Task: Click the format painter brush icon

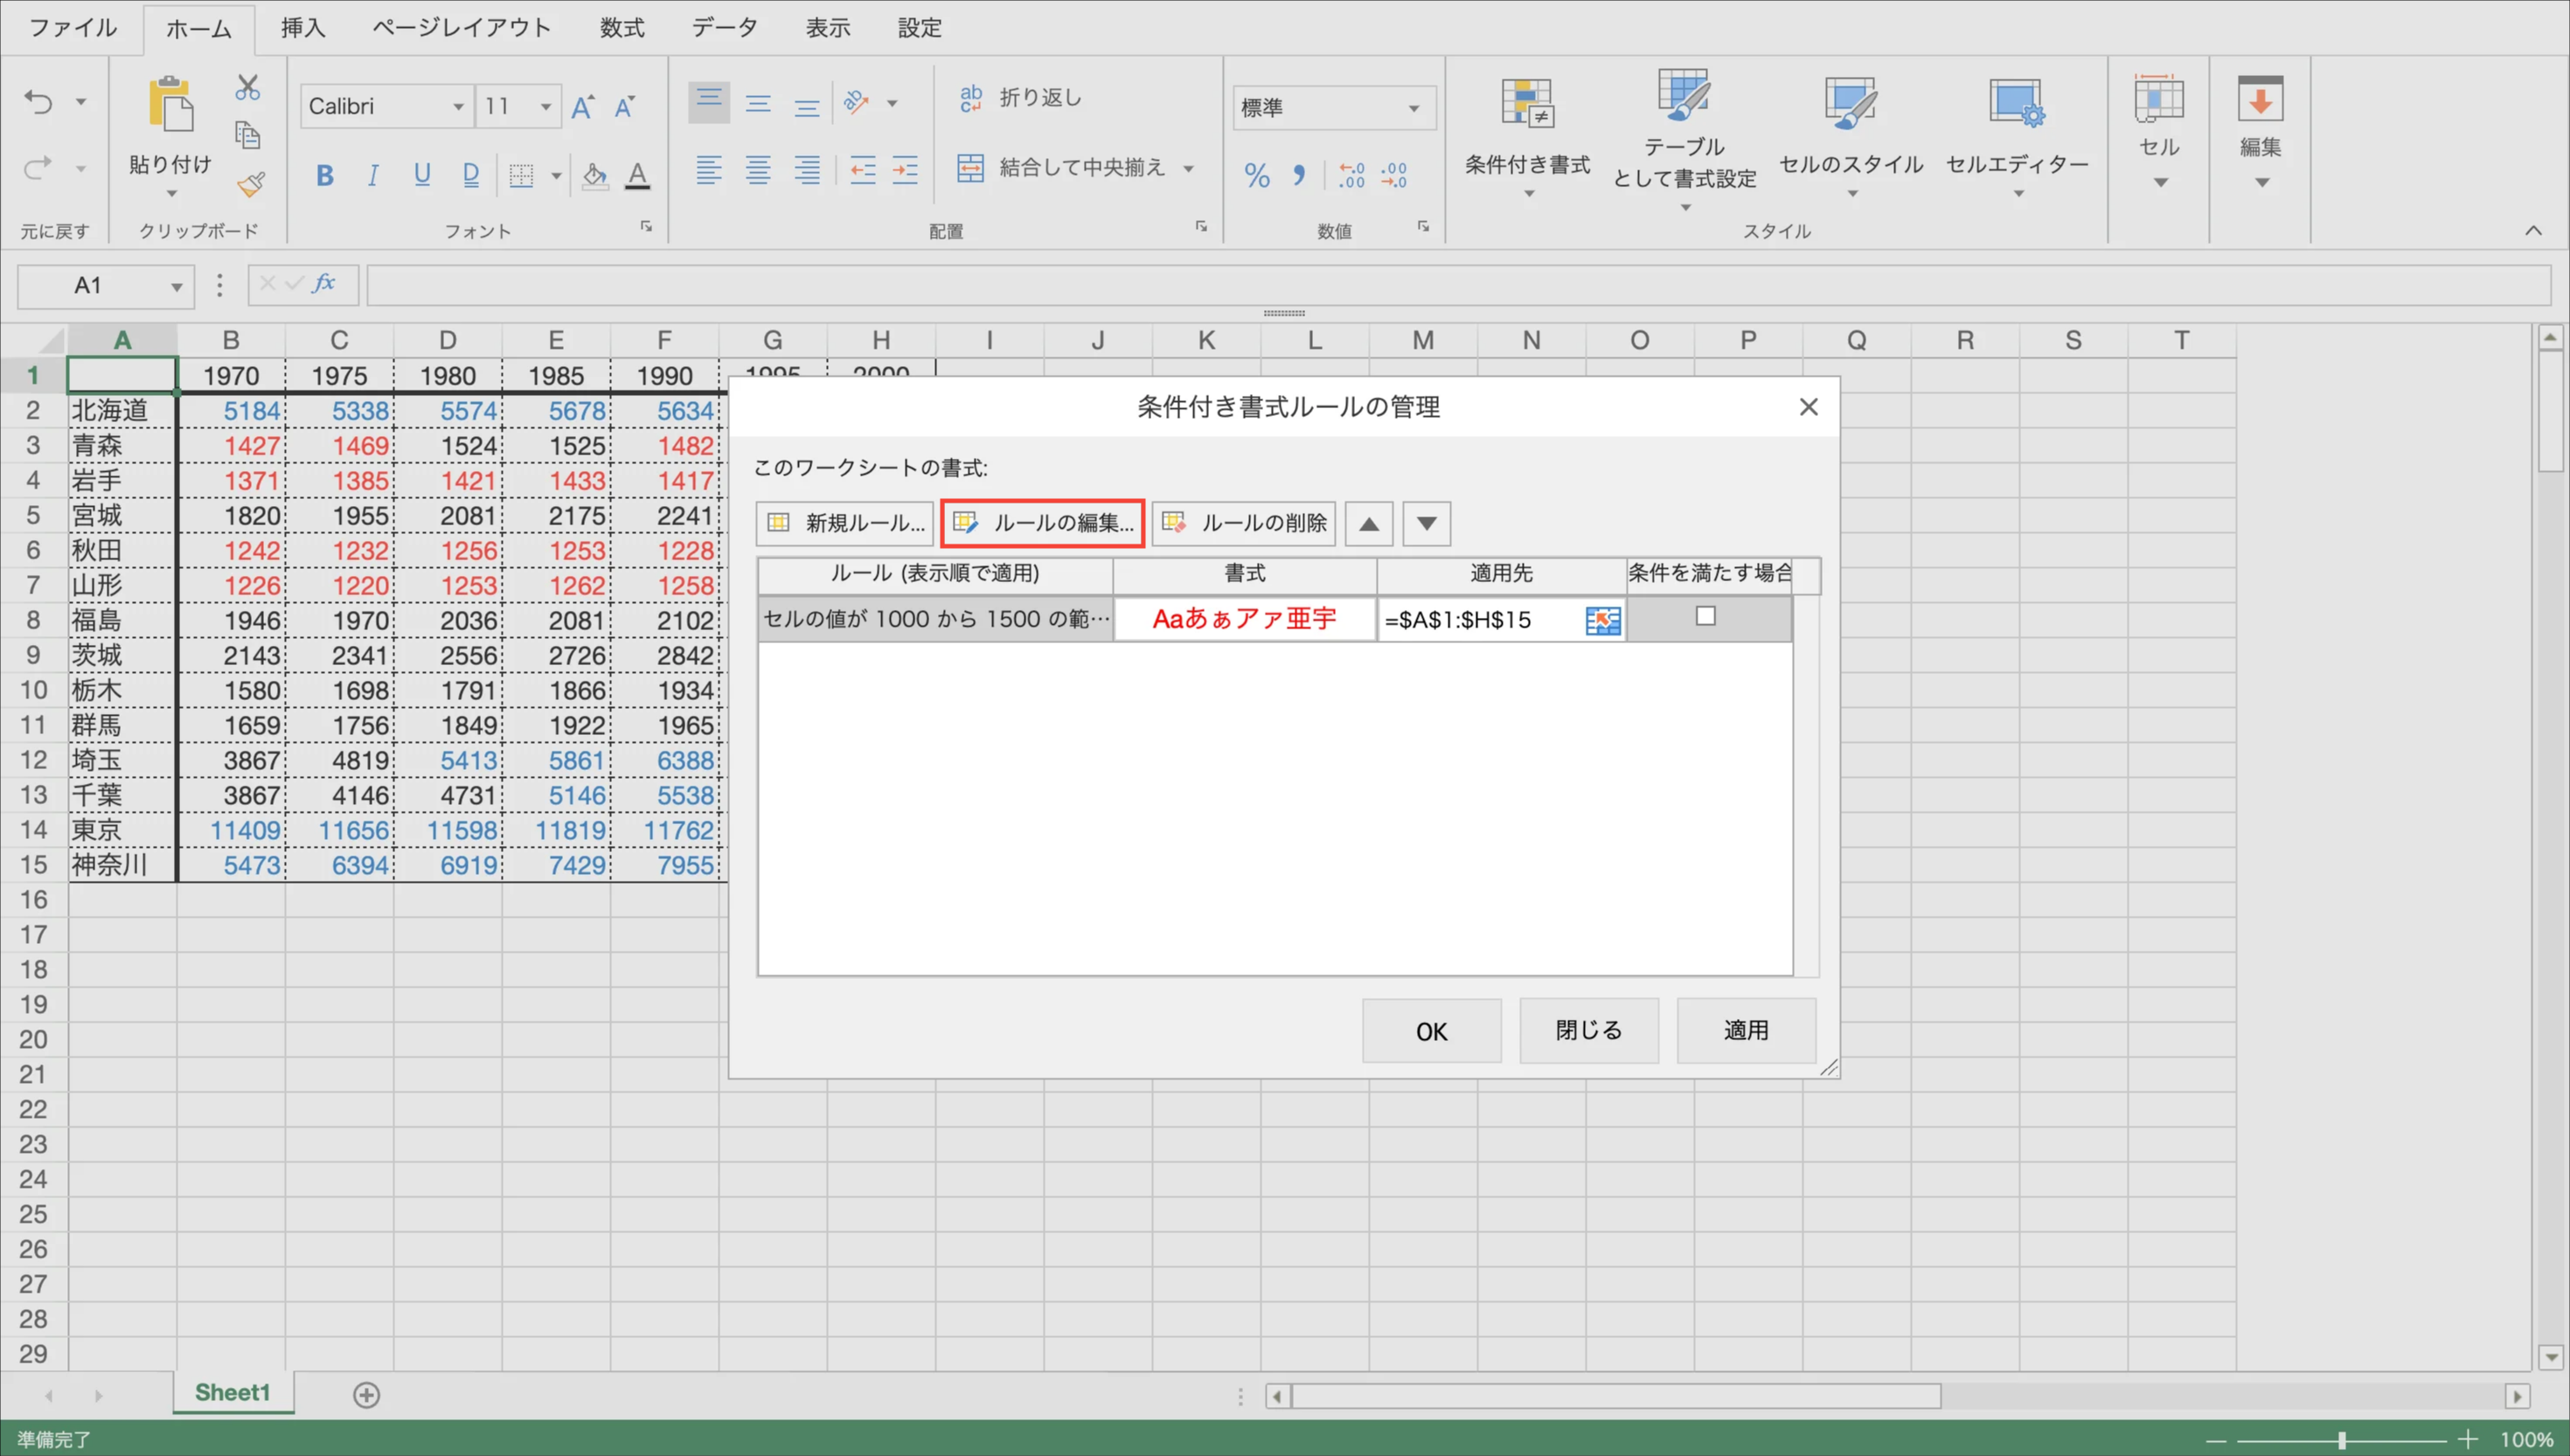Action: tap(250, 185)
